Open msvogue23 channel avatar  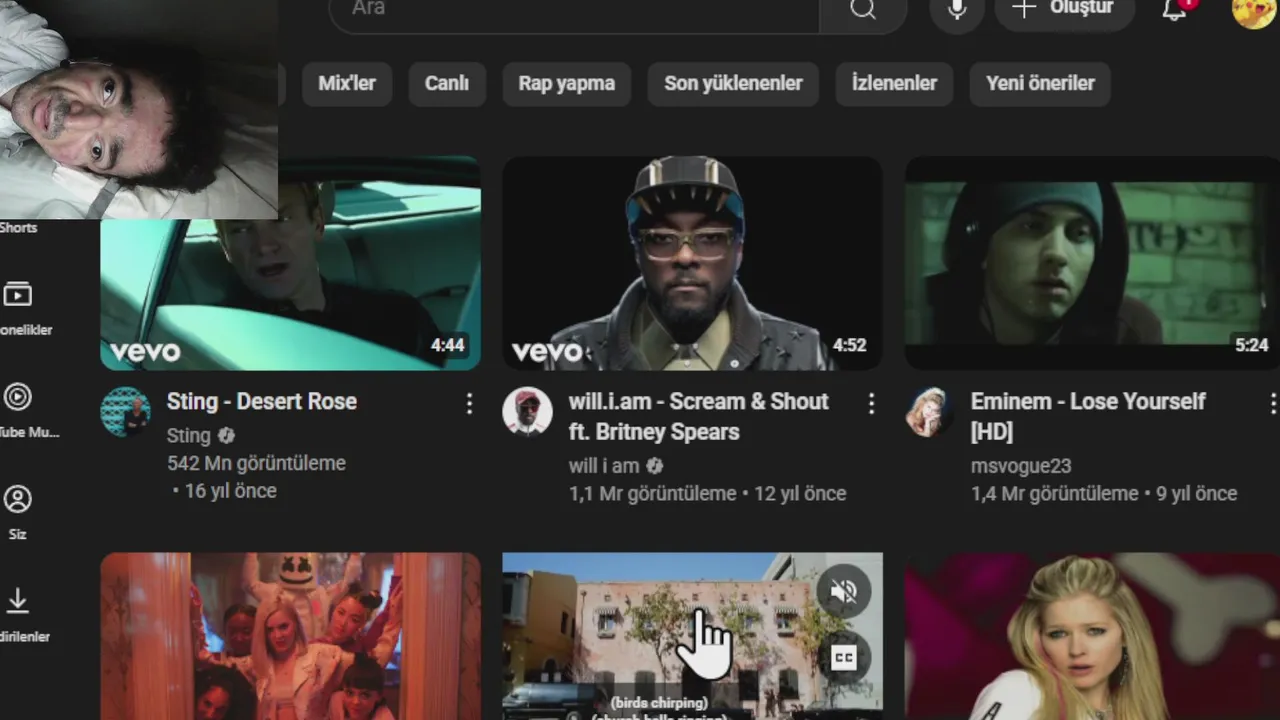point(929,411)
